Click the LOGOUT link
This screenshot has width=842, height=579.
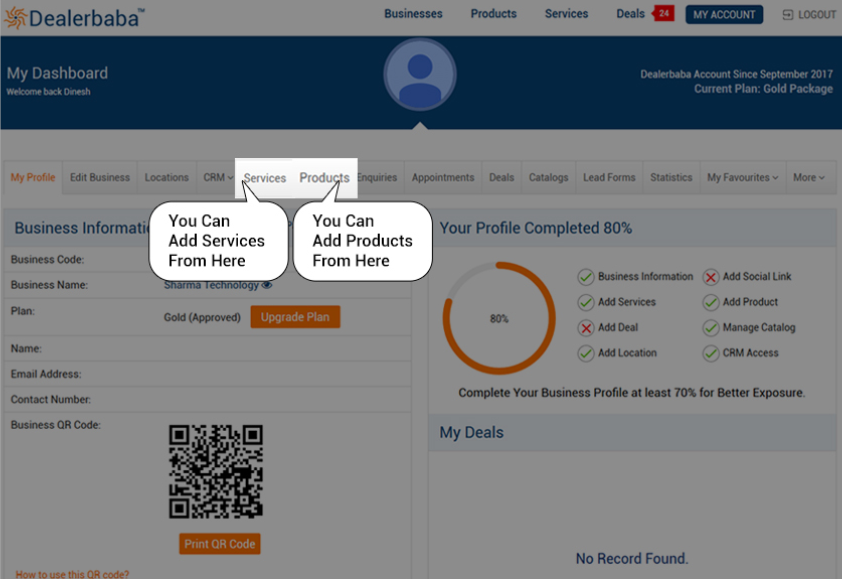(x=809, y=15)
